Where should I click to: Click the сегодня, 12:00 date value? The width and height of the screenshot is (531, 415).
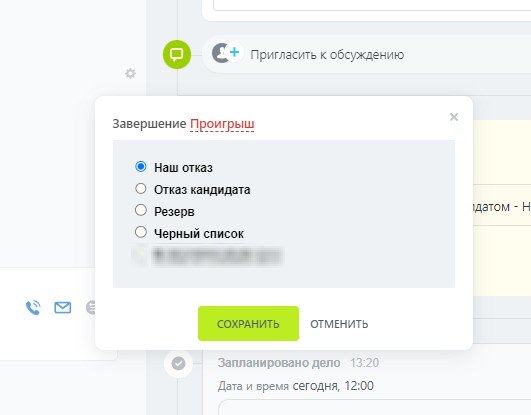point(333,386)
